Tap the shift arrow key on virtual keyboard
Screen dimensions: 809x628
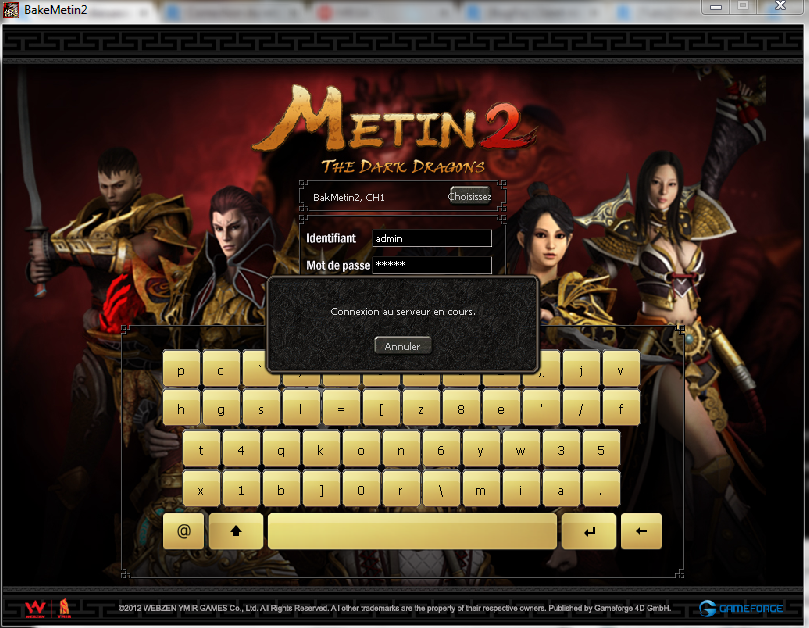pos(236,531)
